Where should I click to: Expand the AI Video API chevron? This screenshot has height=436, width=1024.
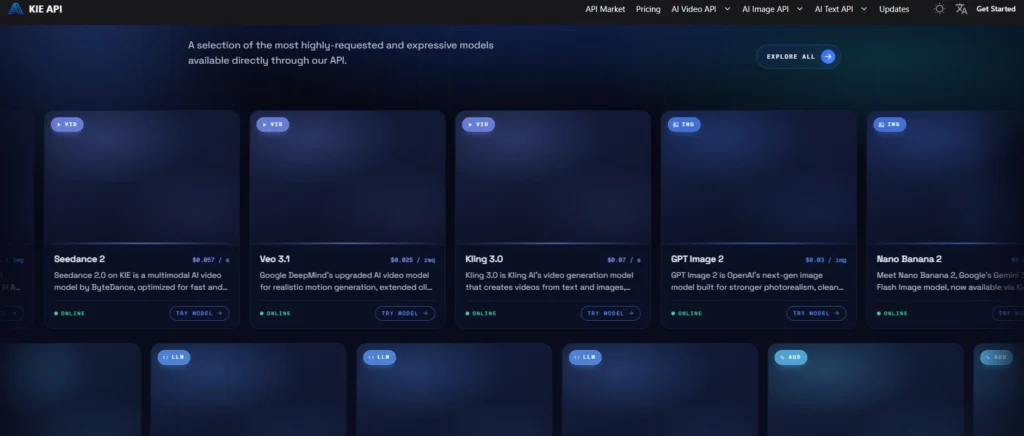coord(727,9)
